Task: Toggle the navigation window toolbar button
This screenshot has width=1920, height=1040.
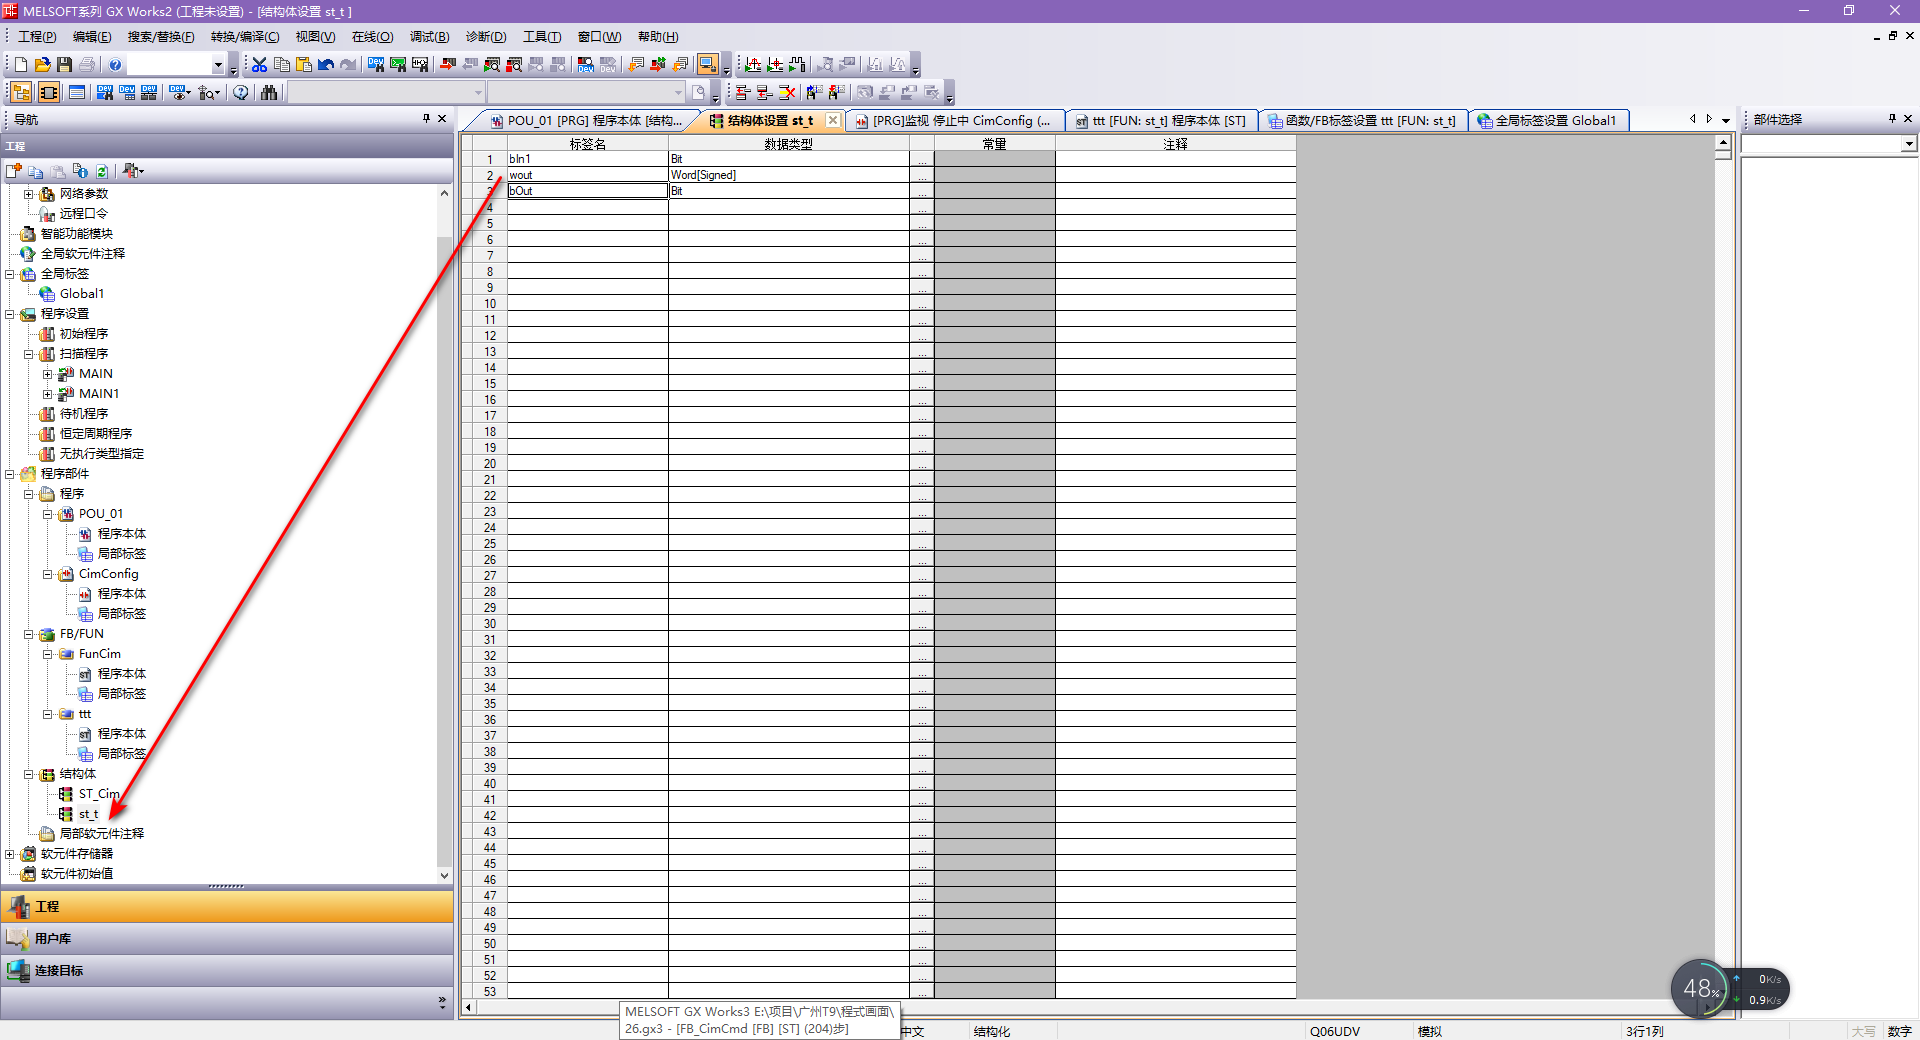Action: (x=21, y=93)
